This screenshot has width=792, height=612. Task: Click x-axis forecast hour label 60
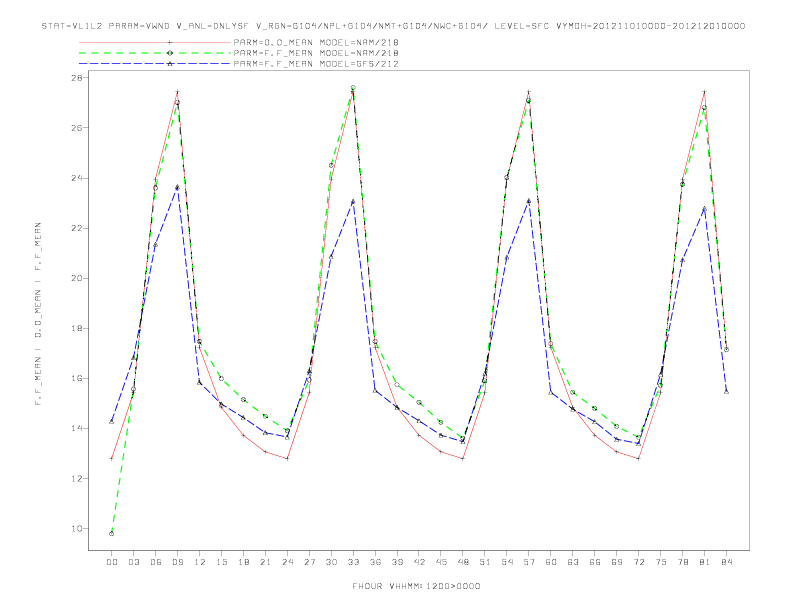(551, 562)
